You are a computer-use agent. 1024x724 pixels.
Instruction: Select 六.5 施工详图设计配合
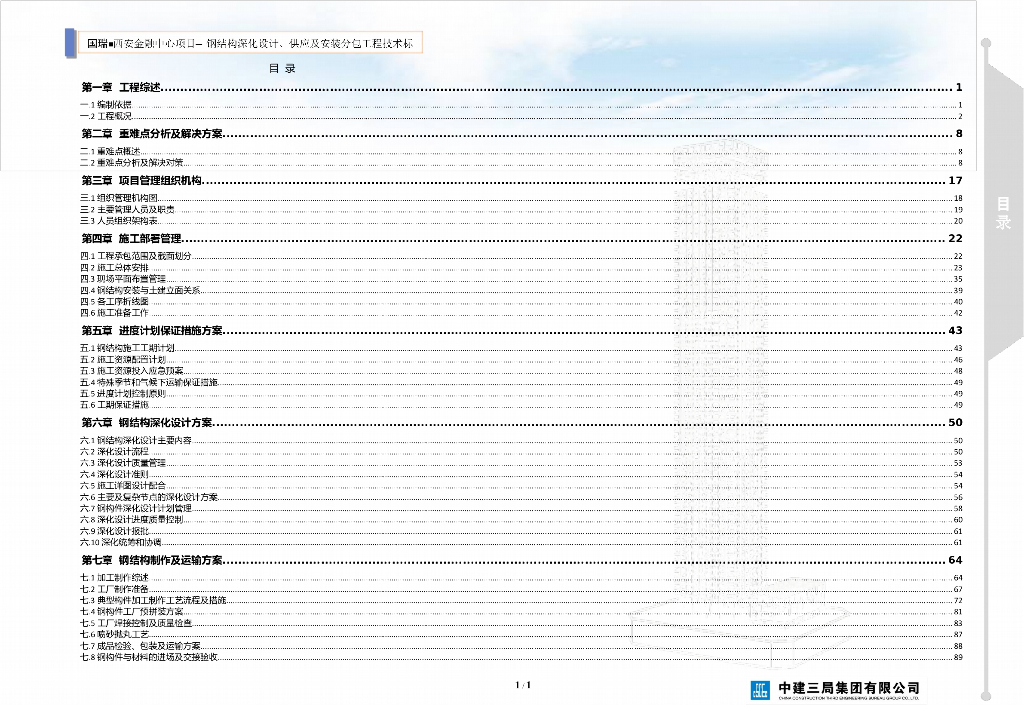521,486
